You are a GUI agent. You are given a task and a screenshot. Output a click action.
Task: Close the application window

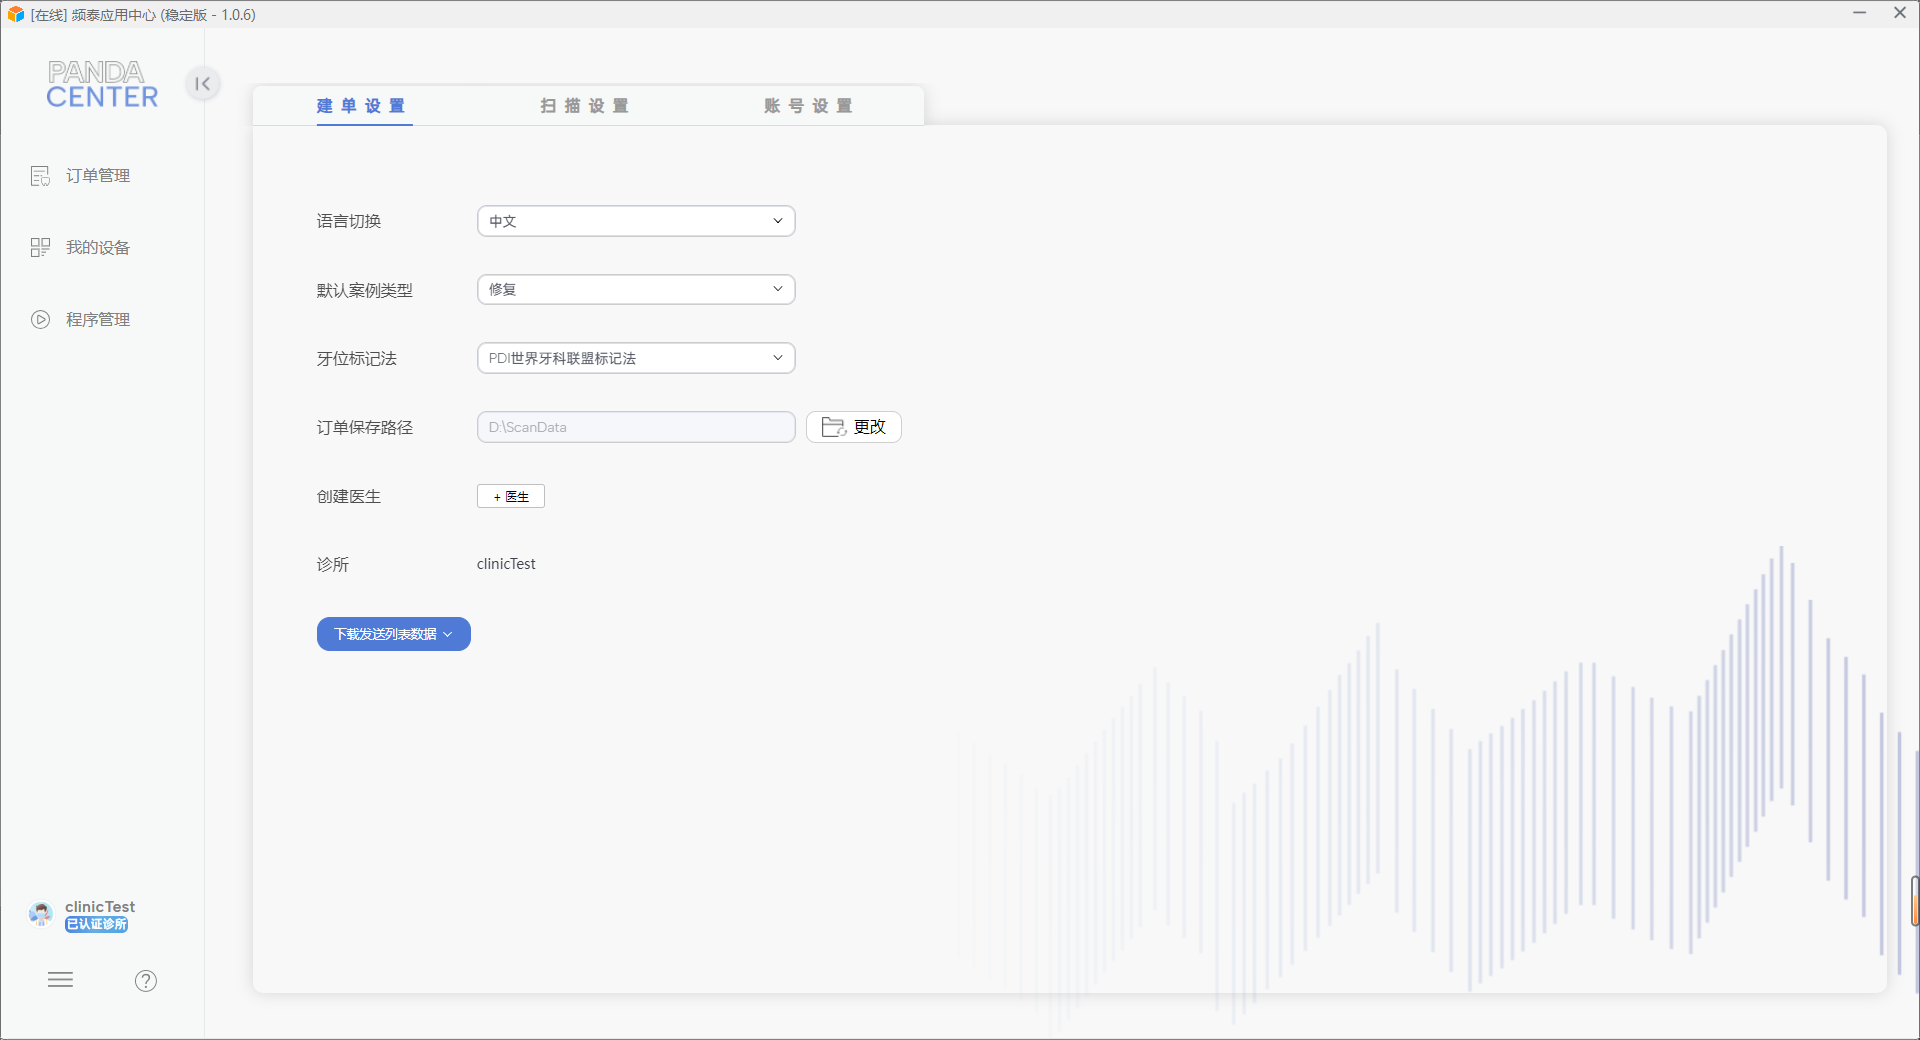click(1900, 13)
